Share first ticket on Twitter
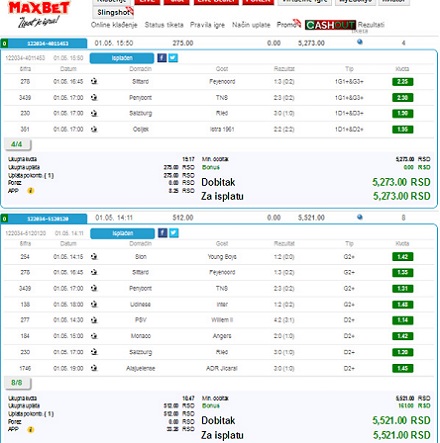 click(x=173, y=58)
